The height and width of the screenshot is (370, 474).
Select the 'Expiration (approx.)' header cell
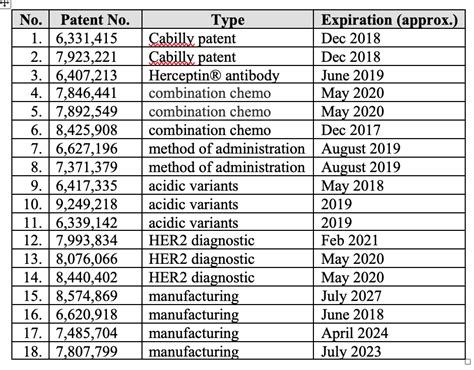pos(389,20)
